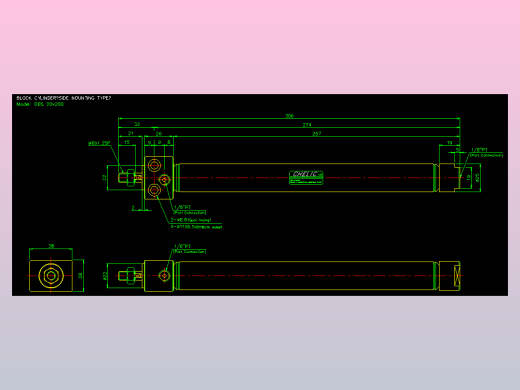
Task: Click the "28" height dimension of end view
Action: (80, 276)
